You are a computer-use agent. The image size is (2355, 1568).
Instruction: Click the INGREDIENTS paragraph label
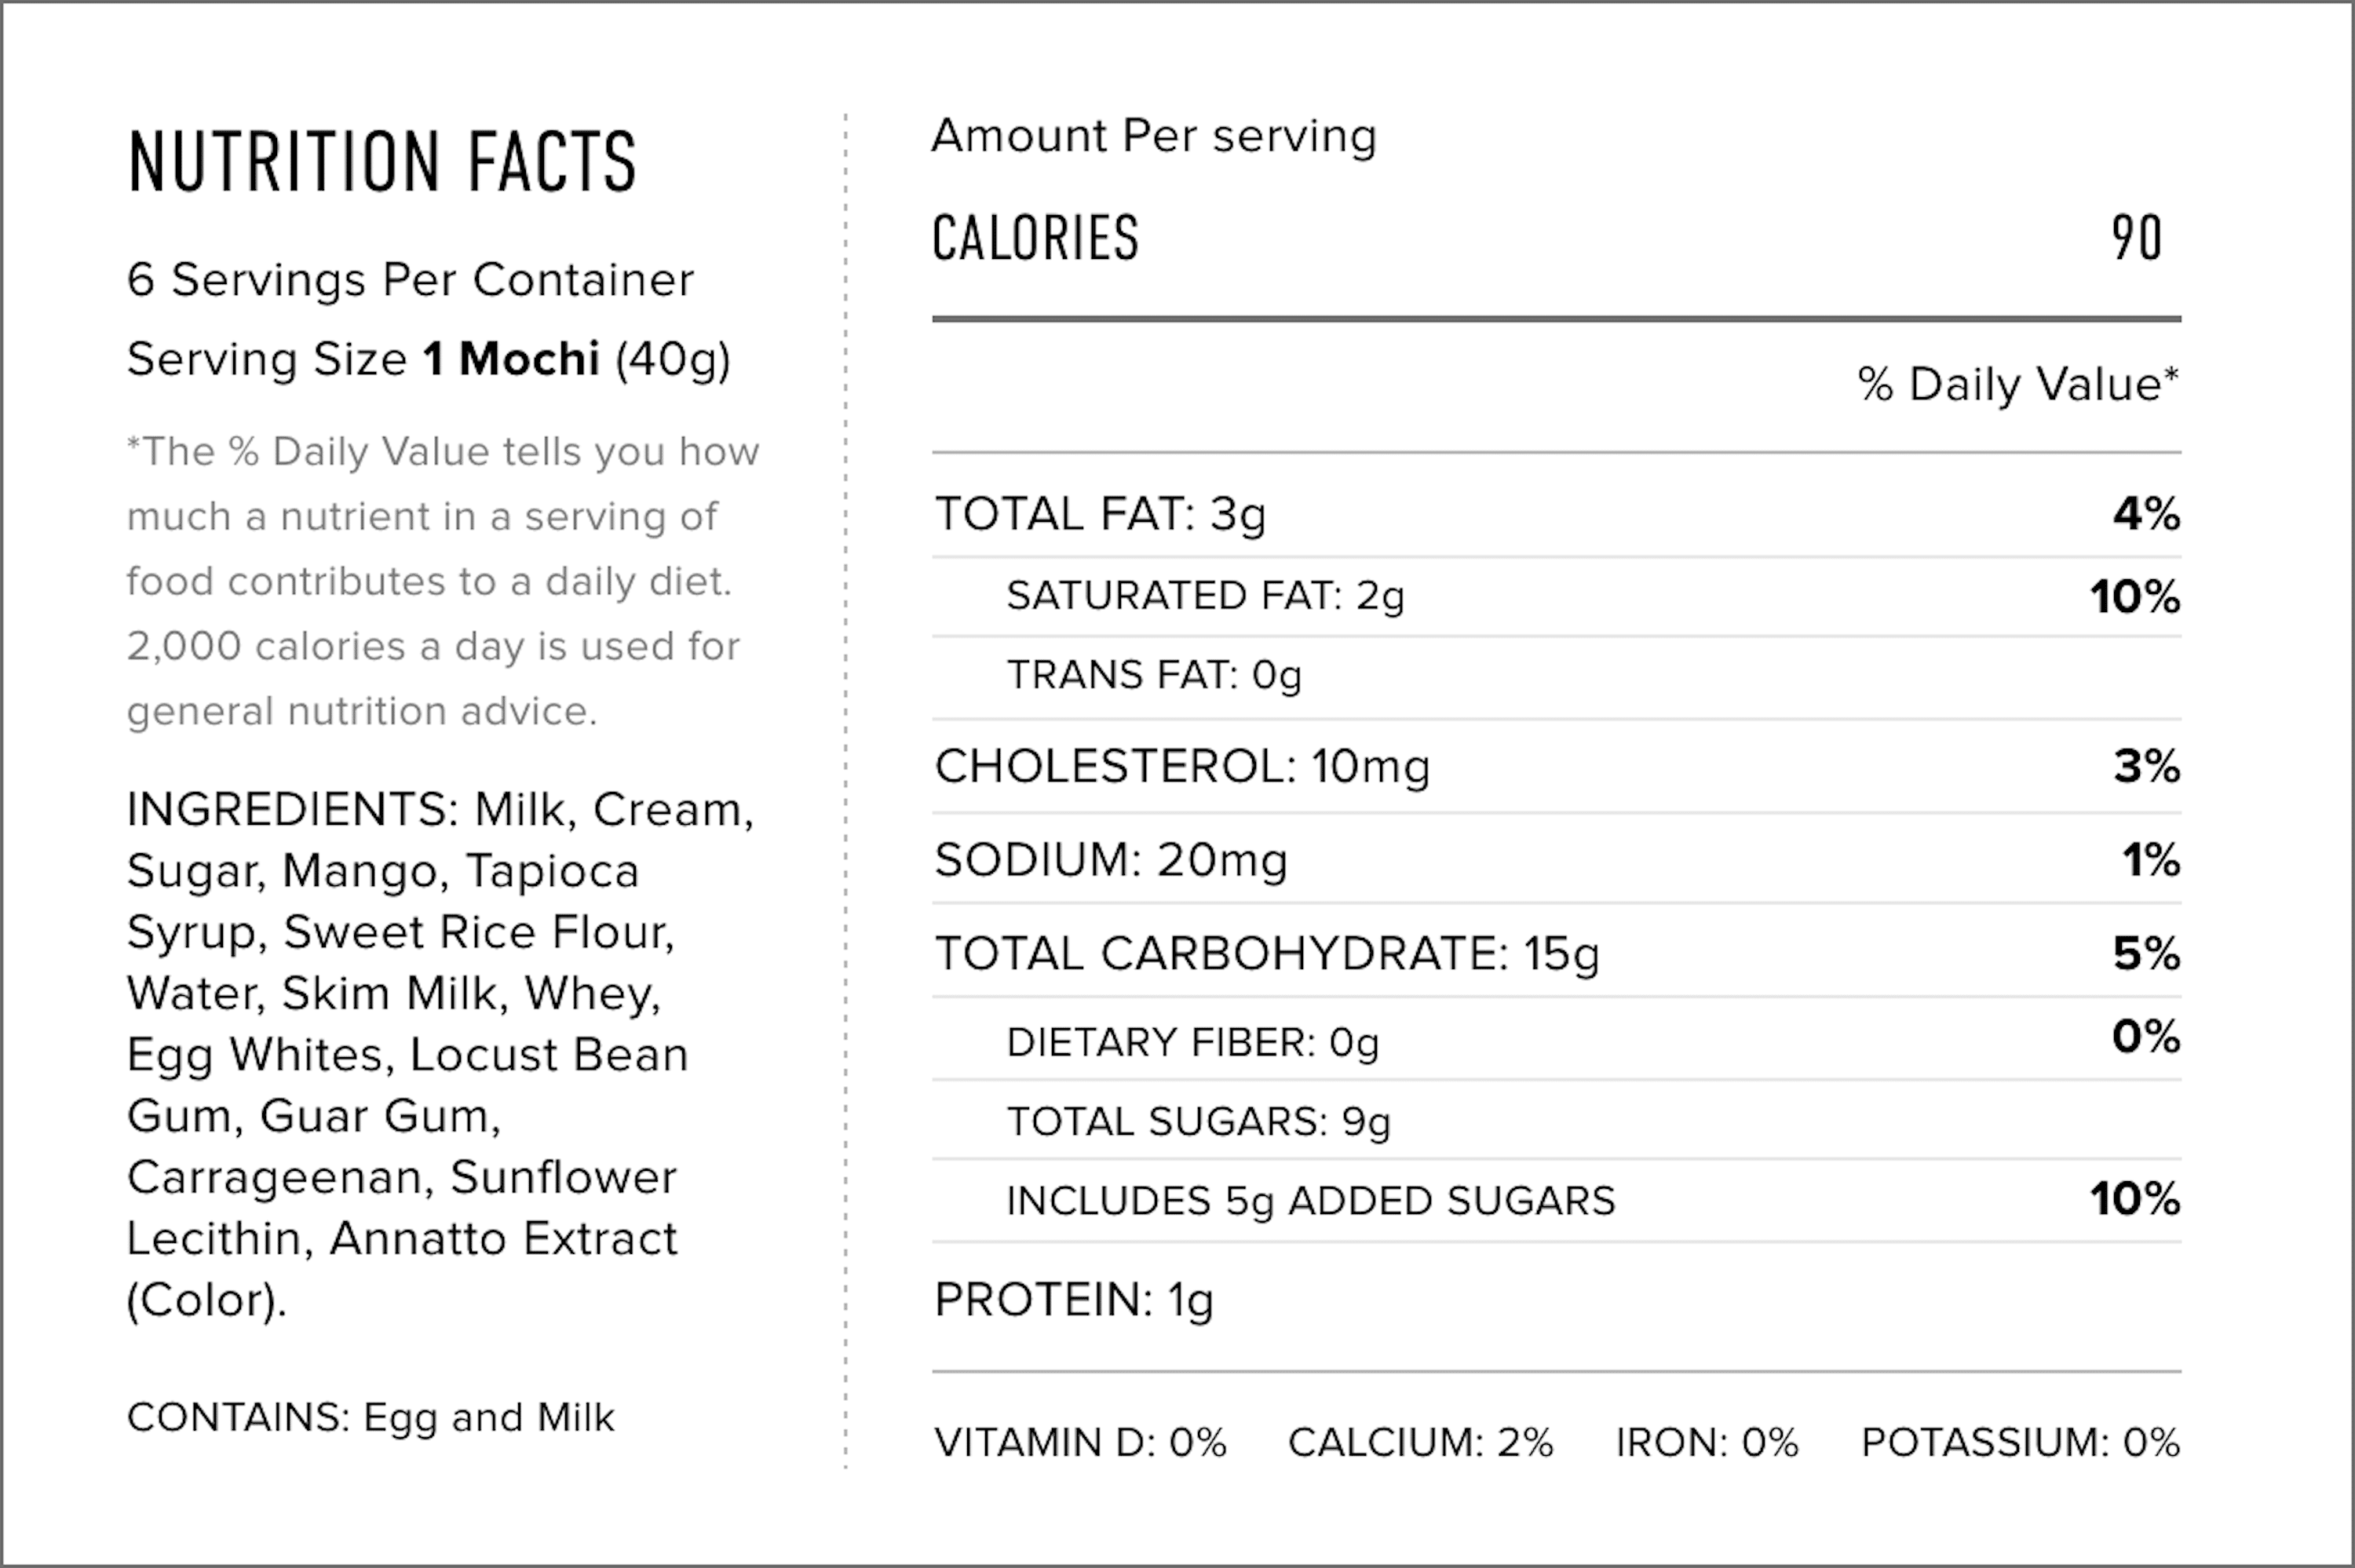292,809
